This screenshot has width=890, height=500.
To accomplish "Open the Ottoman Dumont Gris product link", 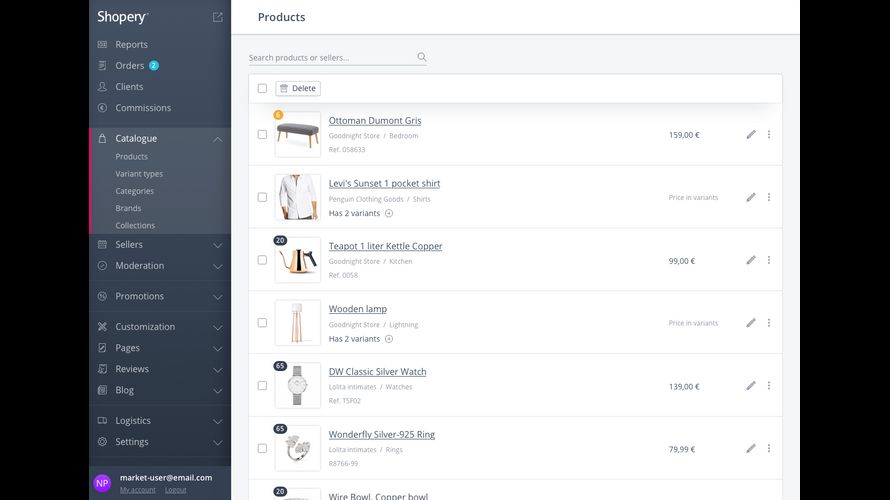I will point(375,120).
